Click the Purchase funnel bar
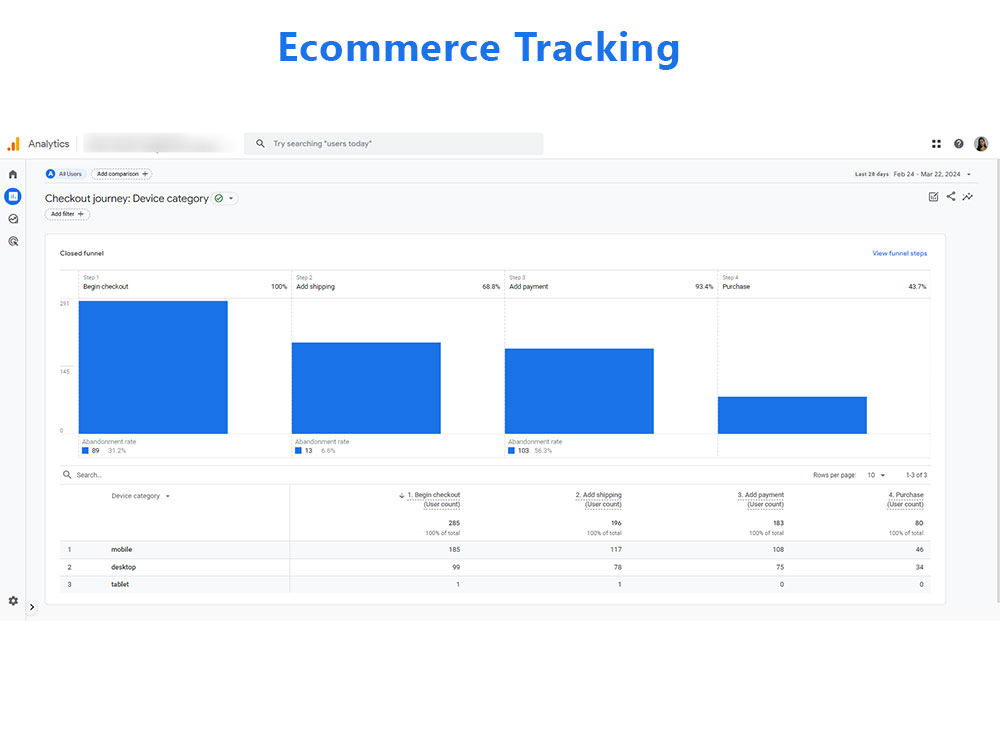This screenshot has height=750, width=1000. [x=792, y=415]
